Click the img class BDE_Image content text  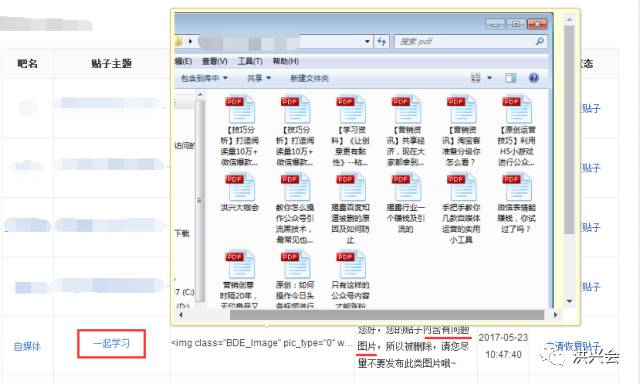[262, 343]
